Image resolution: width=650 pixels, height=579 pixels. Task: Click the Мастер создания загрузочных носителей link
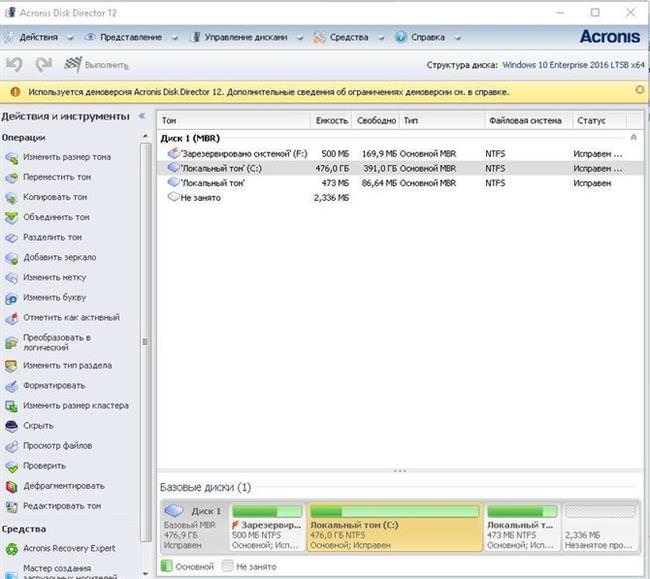click(70, 572)
